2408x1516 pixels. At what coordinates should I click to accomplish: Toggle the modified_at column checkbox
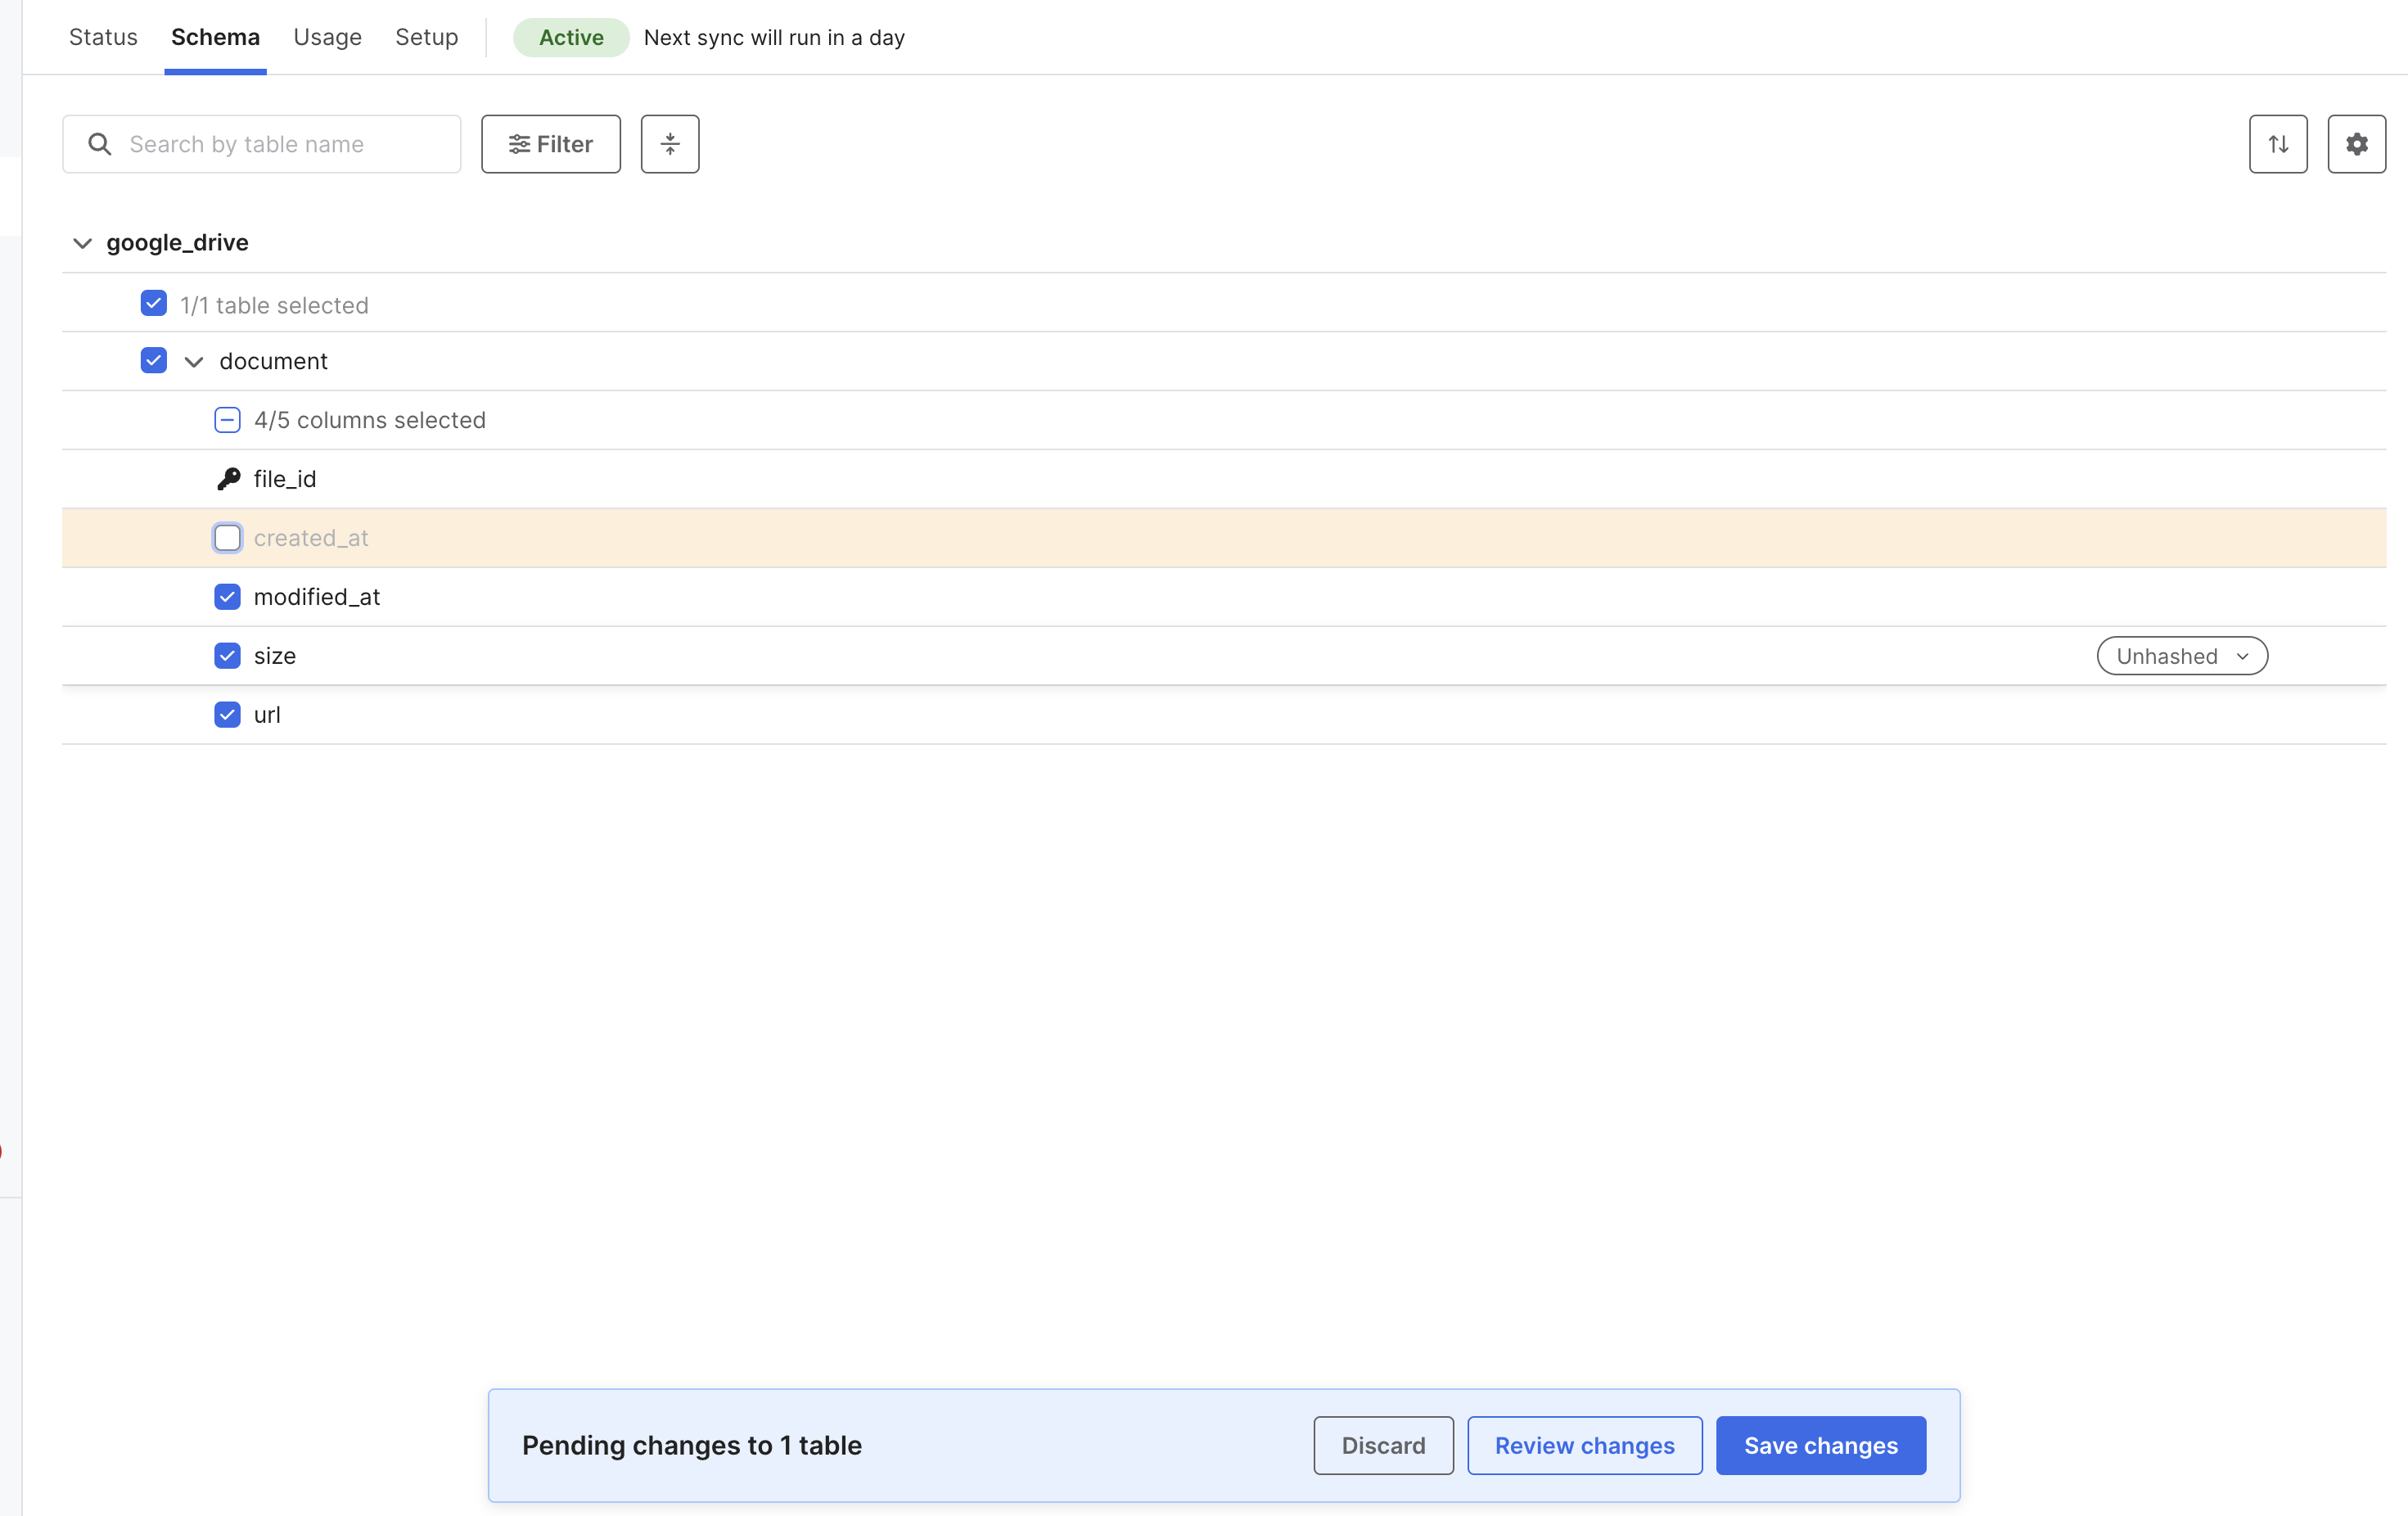pos(227,596)
